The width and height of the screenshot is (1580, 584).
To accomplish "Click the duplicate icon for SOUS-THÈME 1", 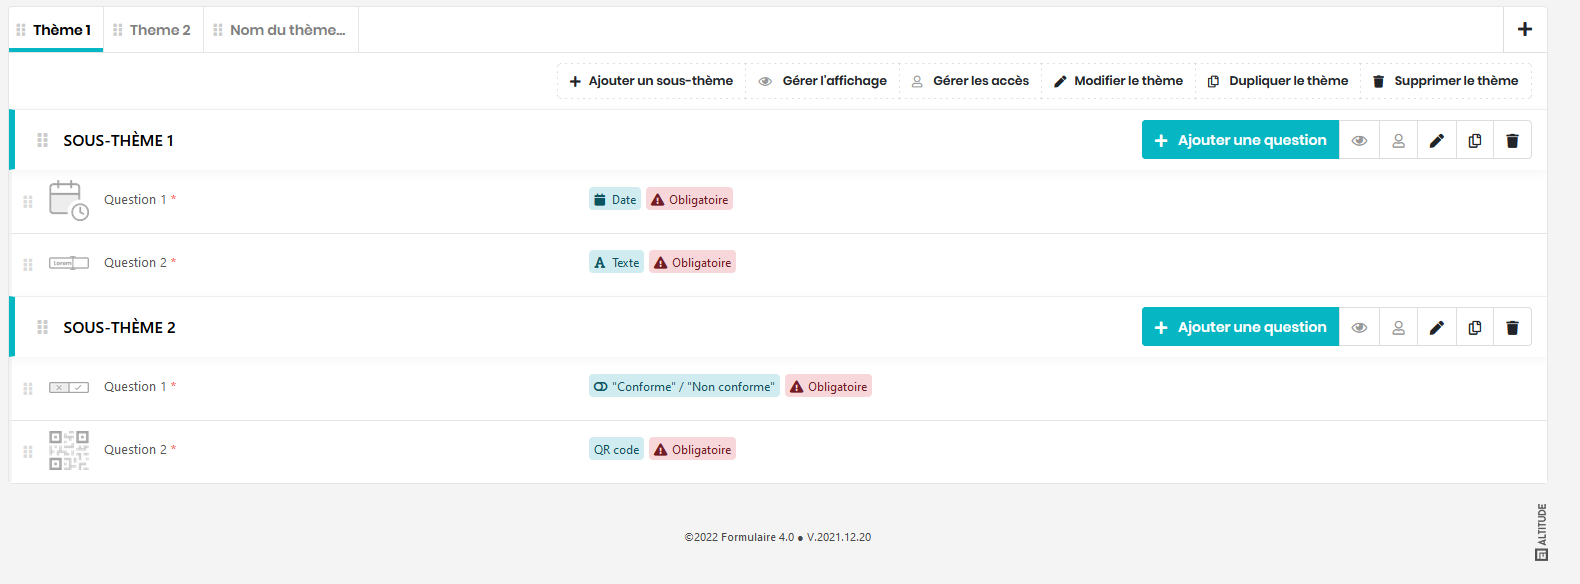I will pyautogui.click(x=1474, y=141).
